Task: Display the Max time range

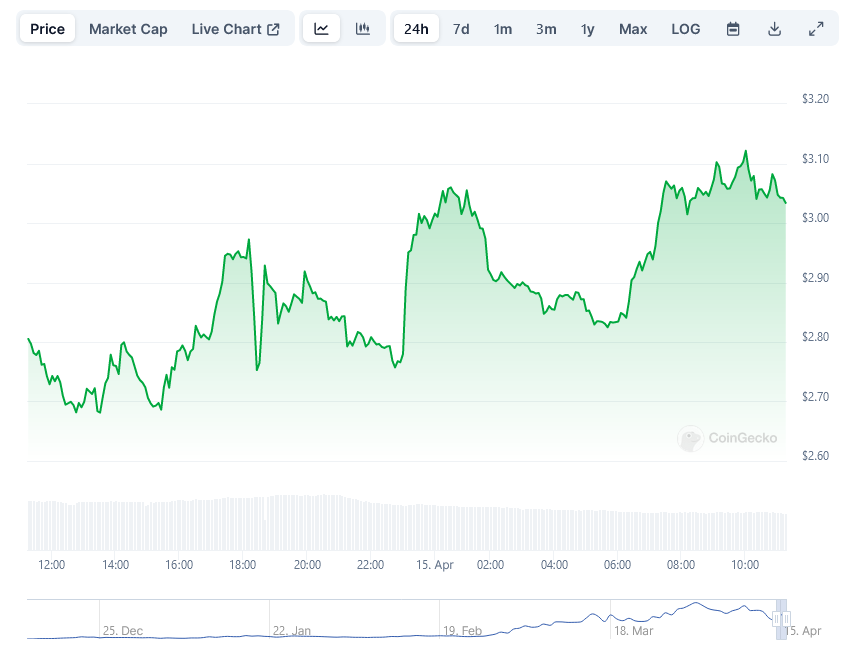Action: point(633,29)
